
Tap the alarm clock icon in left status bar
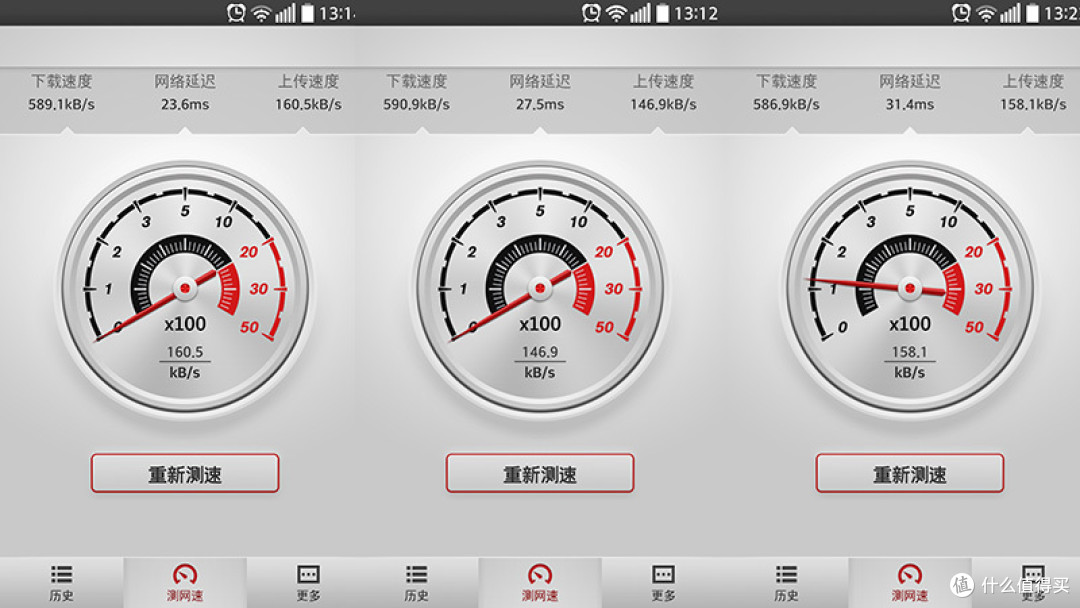tap(236, 13)
